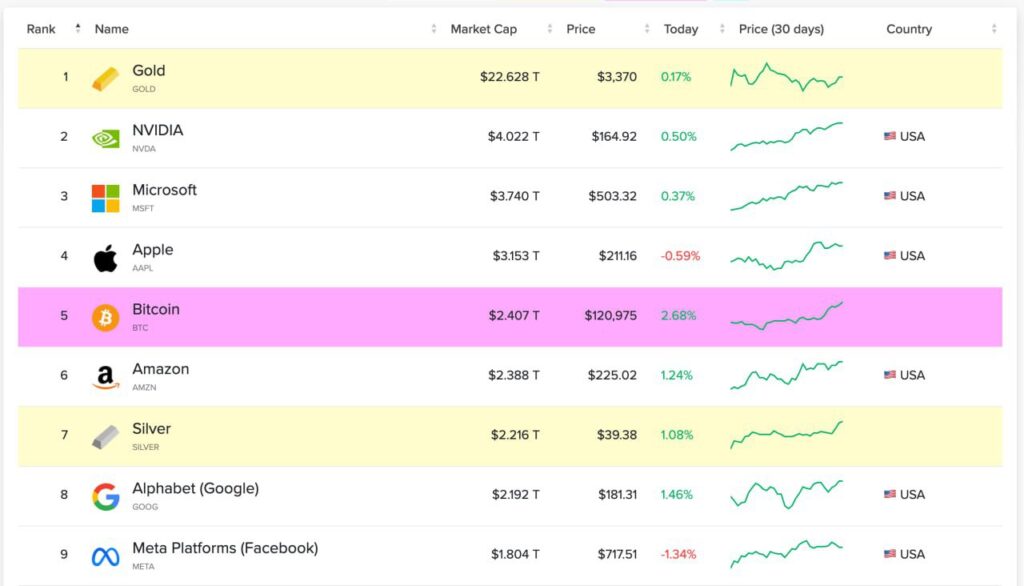
Task: Click Bitcoin's 30-day sparkline chart
Action: (x=787, y=315)
